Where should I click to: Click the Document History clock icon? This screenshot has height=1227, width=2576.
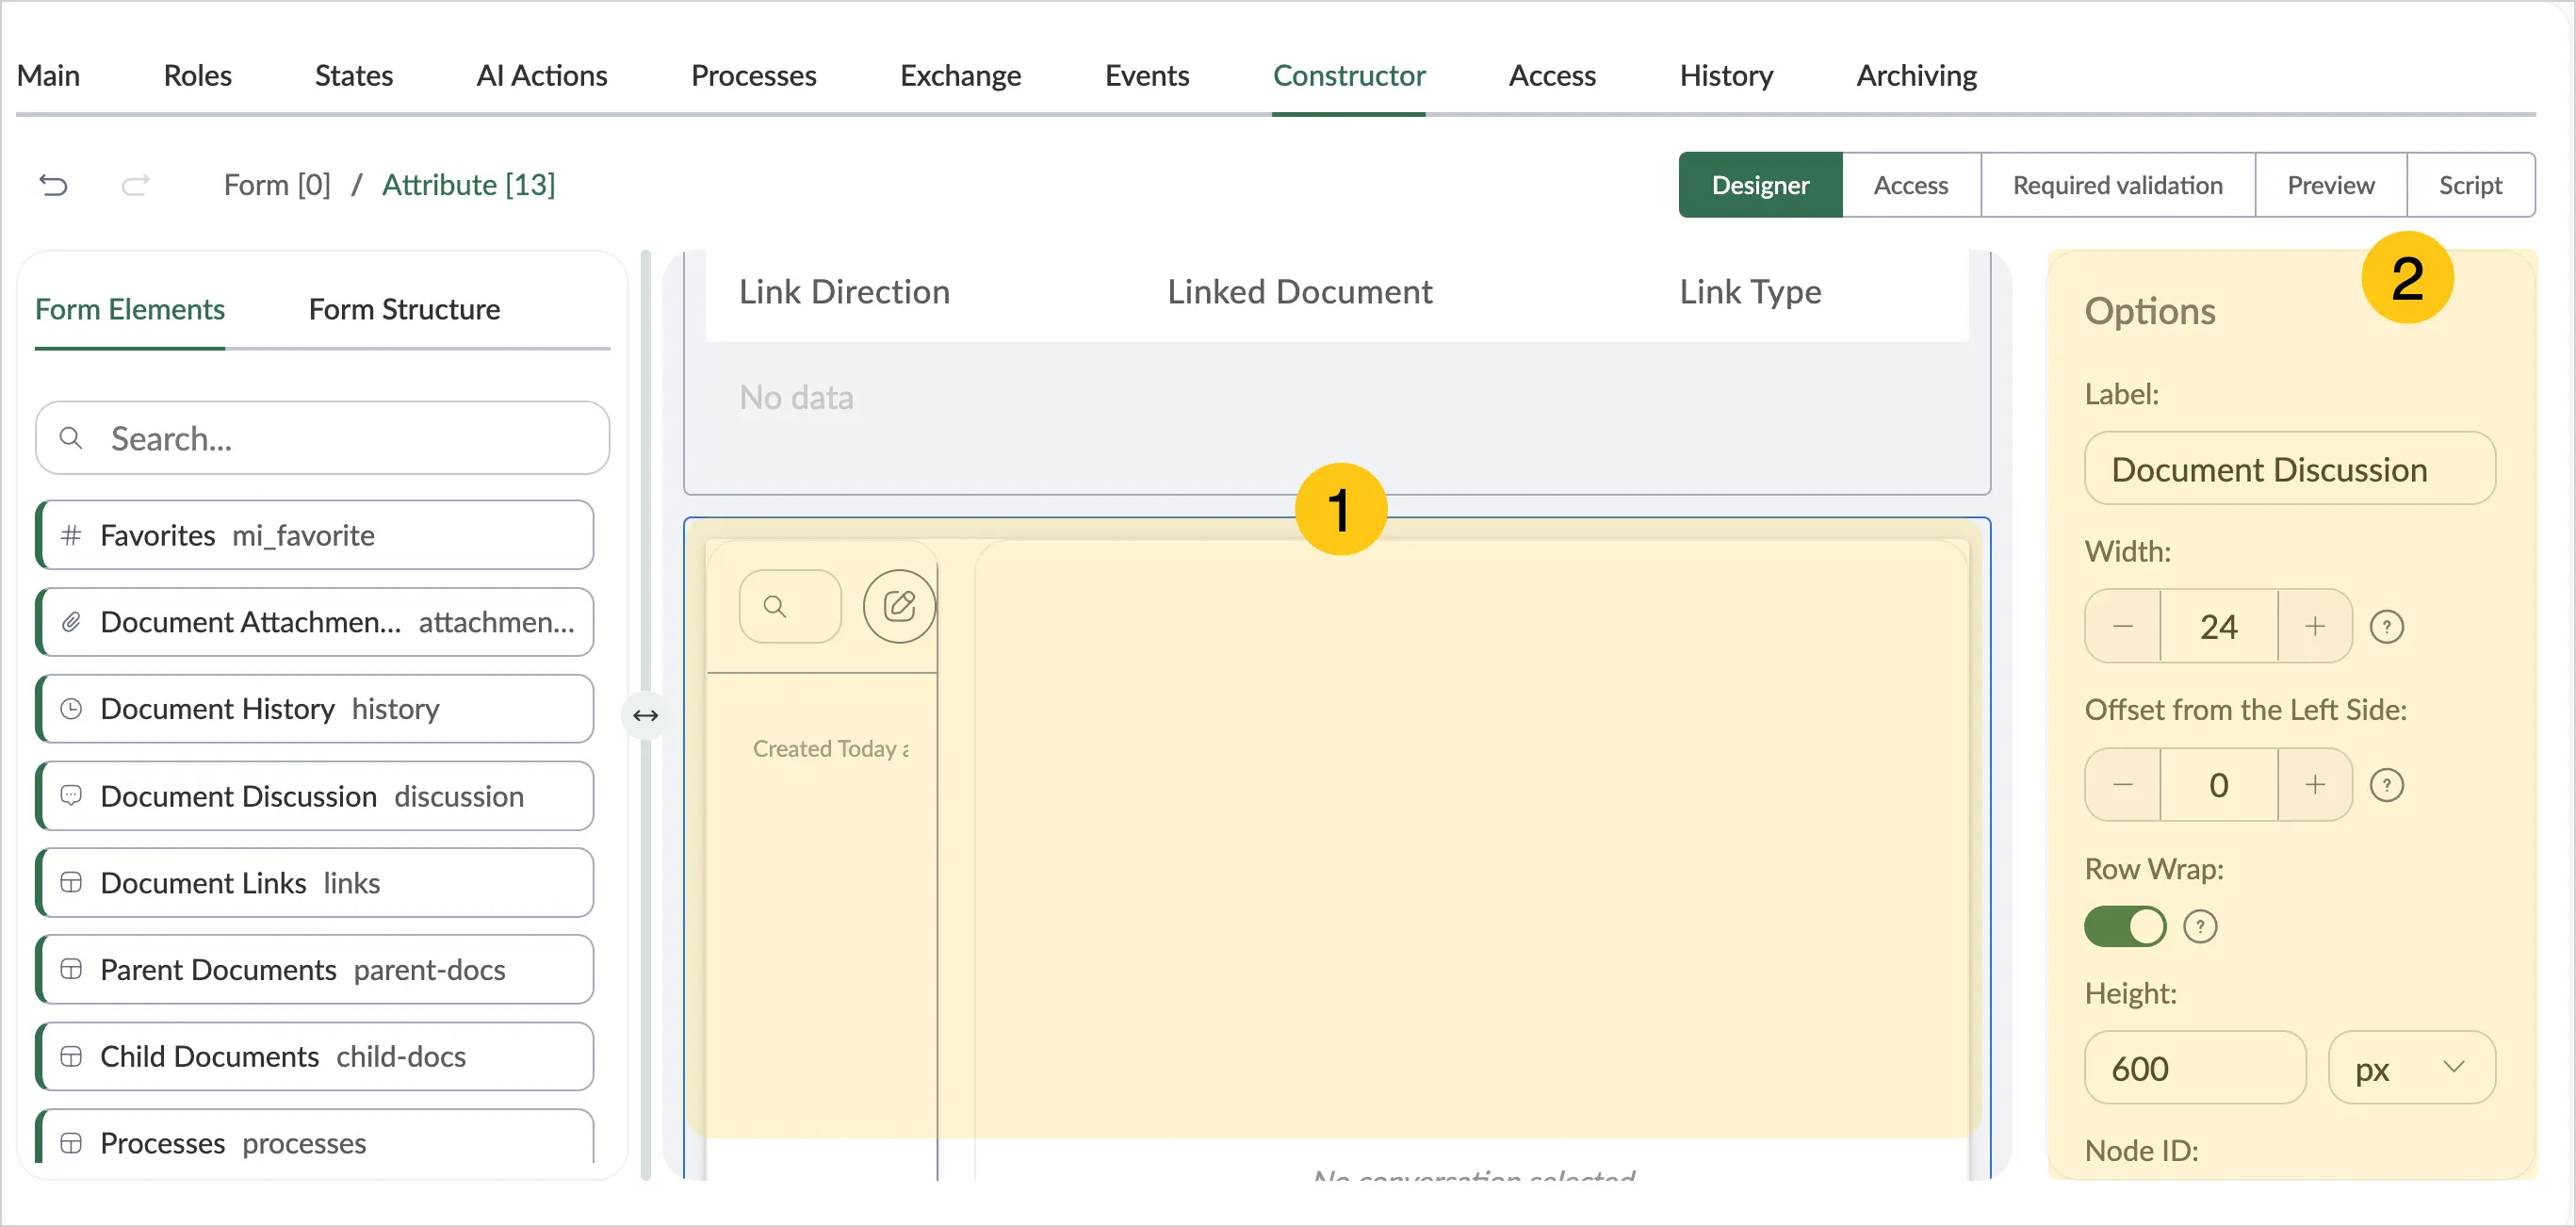point(71,709)
